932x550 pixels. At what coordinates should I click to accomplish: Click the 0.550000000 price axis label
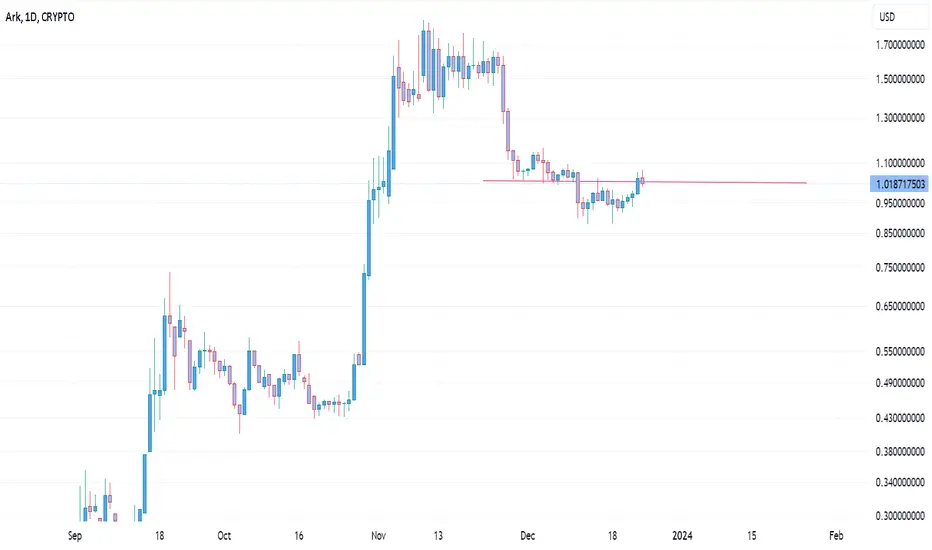point(900,351)
